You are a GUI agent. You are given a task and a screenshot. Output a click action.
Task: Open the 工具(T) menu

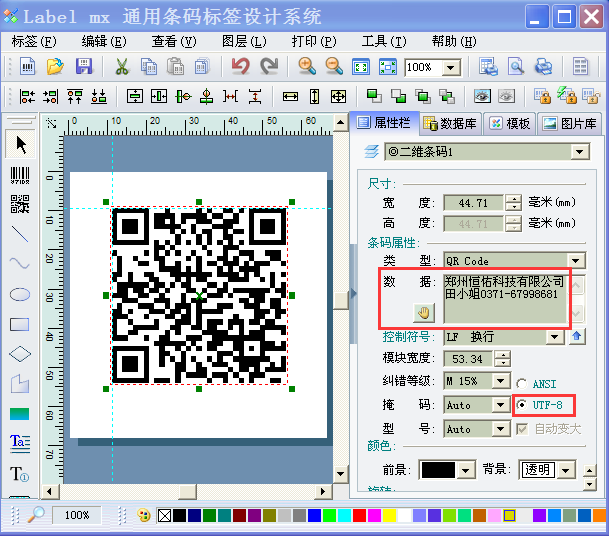384,41
